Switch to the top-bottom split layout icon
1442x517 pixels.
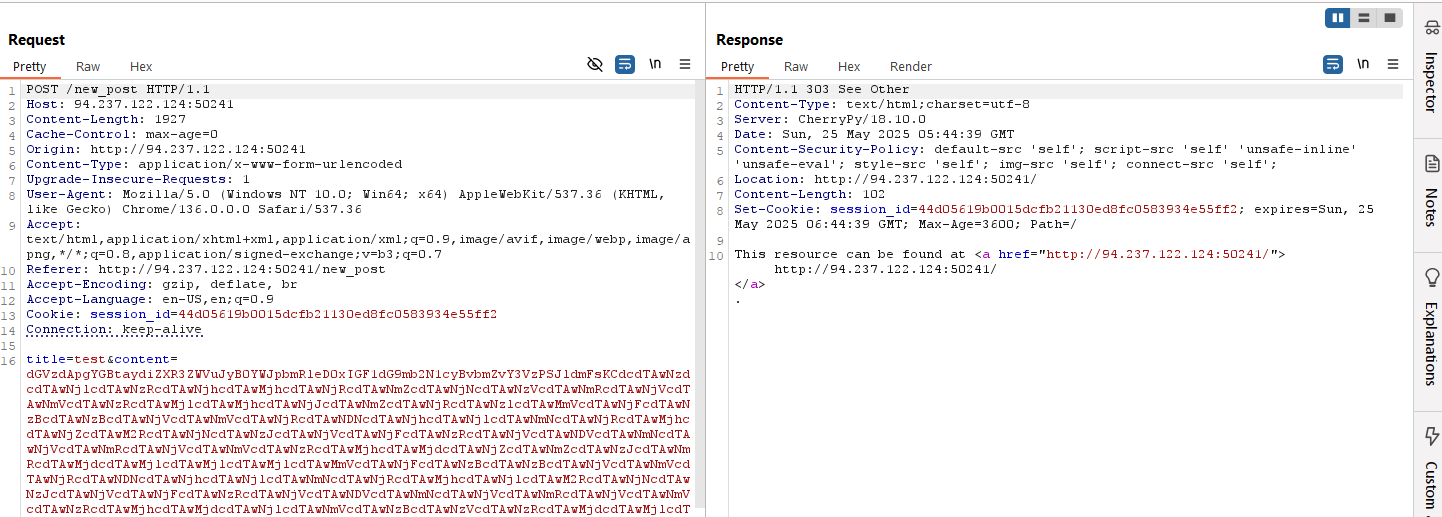coord(1364,18)
